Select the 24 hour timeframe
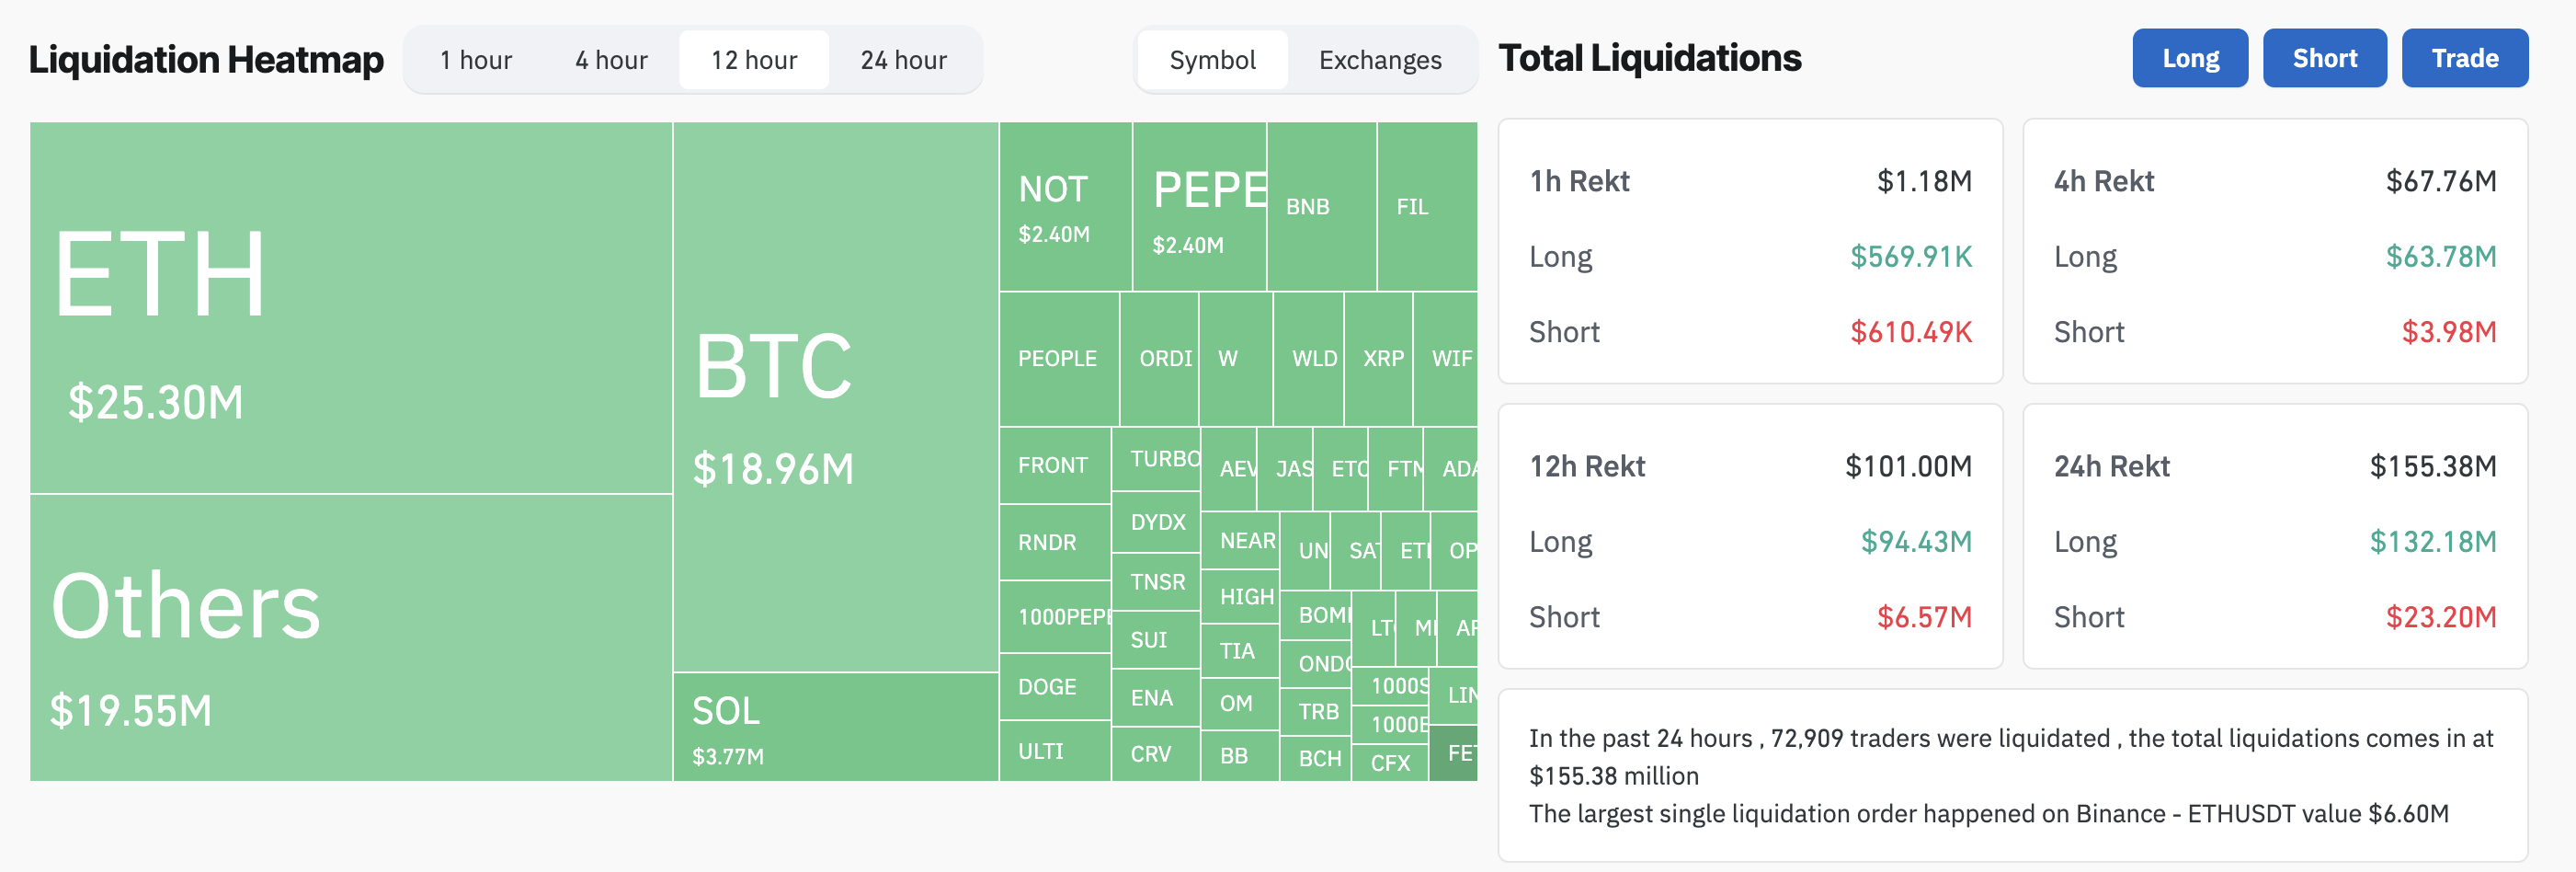This screenshot has height=872, width=2576. click(x=903, y=60)
